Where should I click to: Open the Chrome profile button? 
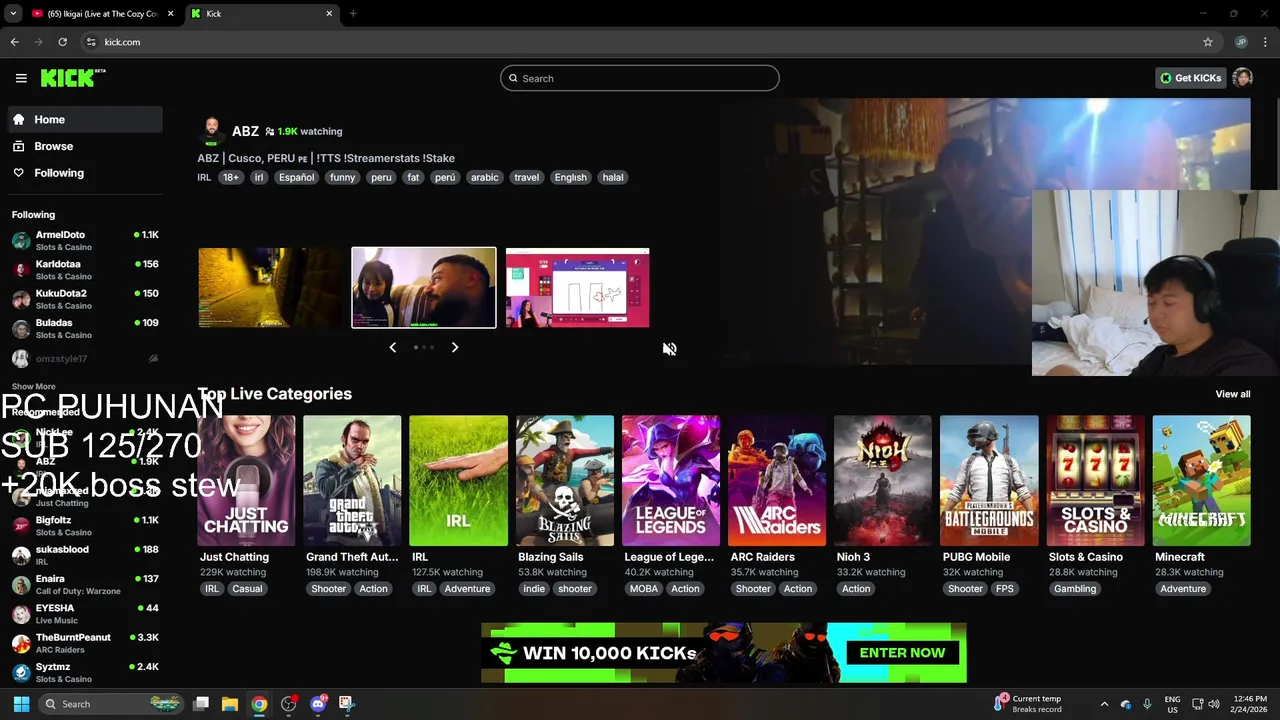[1241, 42]
